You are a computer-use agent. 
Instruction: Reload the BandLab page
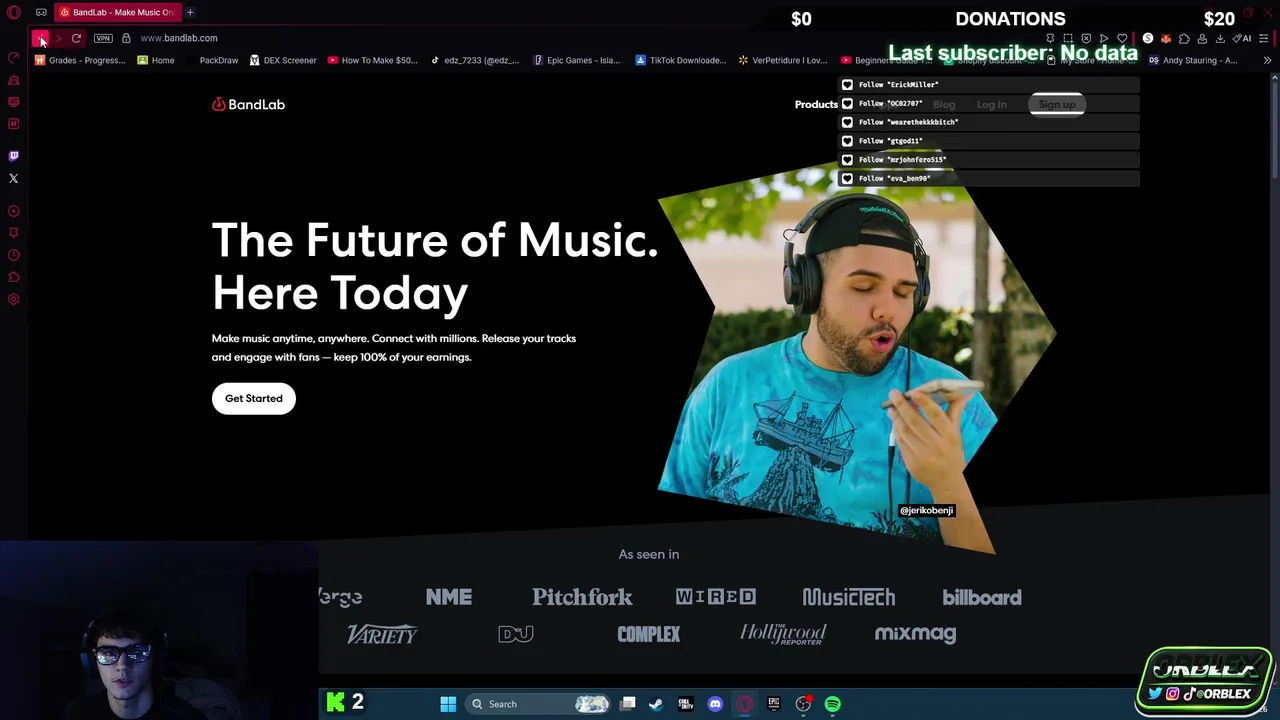coord(76,38)
